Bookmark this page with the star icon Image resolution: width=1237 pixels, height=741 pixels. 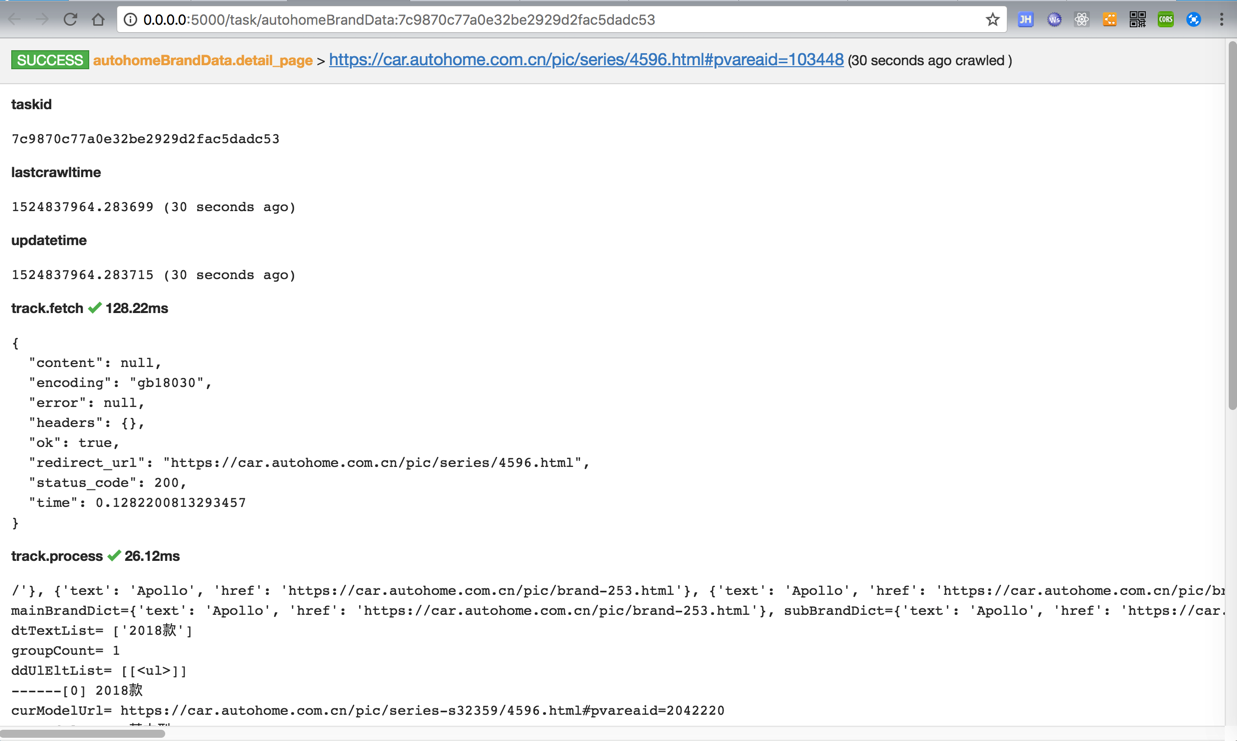click(992, 19)
